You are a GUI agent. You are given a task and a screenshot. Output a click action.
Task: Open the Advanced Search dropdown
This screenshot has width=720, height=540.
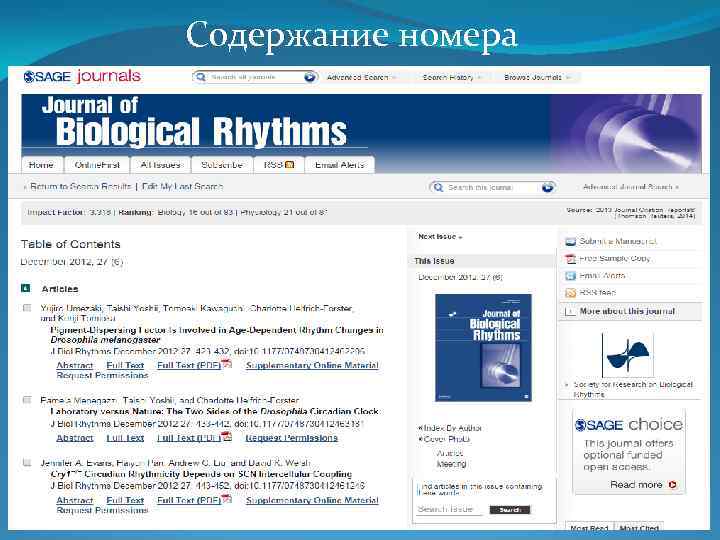click(x=361, y=77)
